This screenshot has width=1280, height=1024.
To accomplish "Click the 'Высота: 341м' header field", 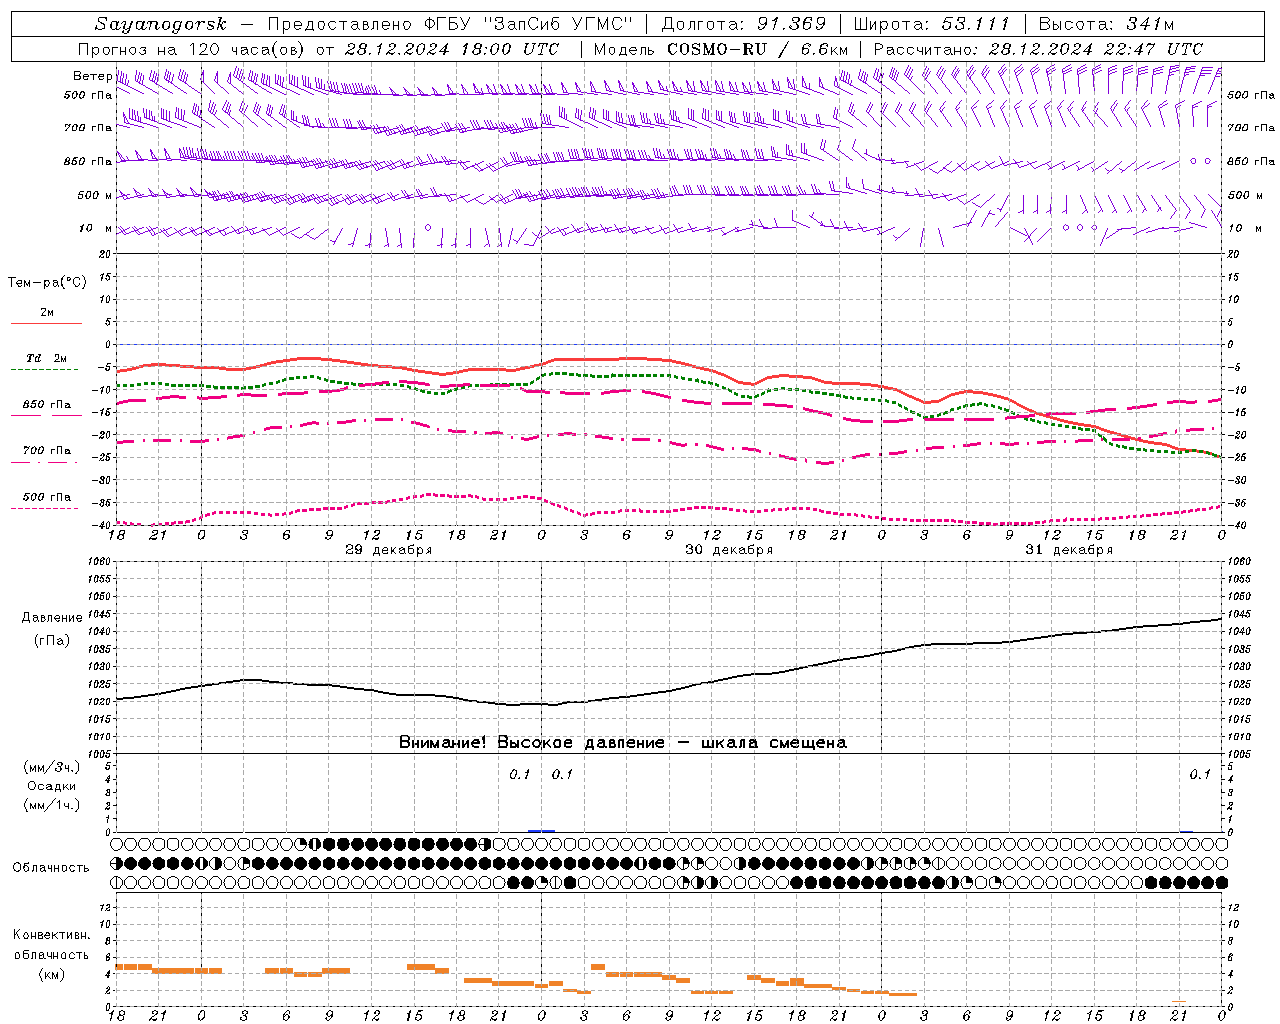I will coord(1106,24).
